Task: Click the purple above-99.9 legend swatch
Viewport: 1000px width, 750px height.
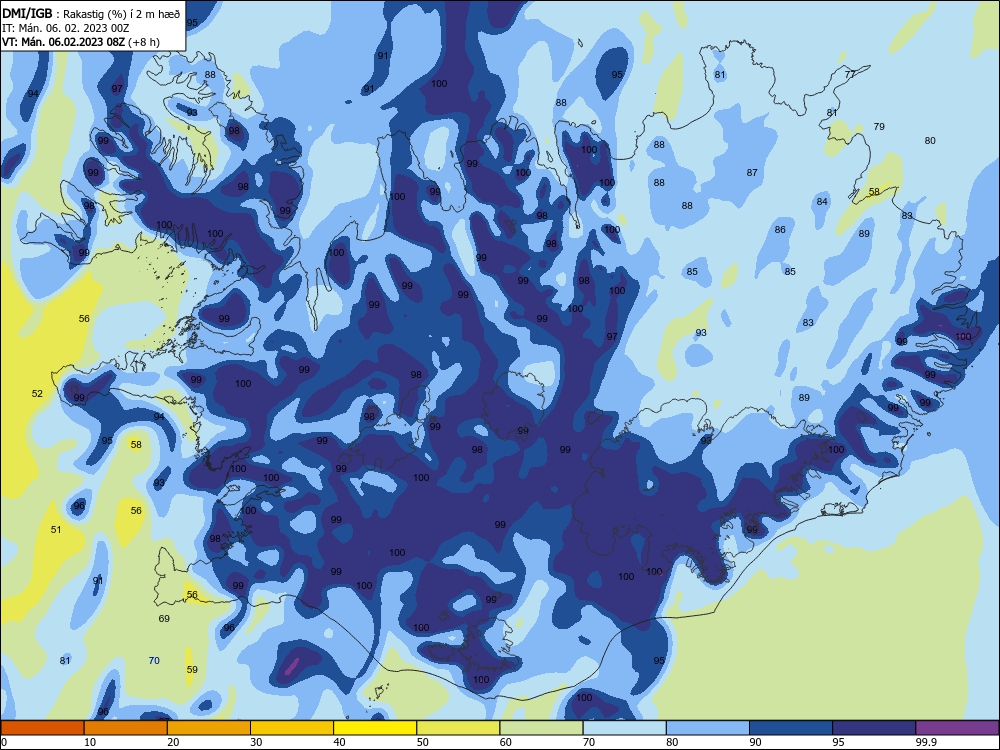Action: 957,728
